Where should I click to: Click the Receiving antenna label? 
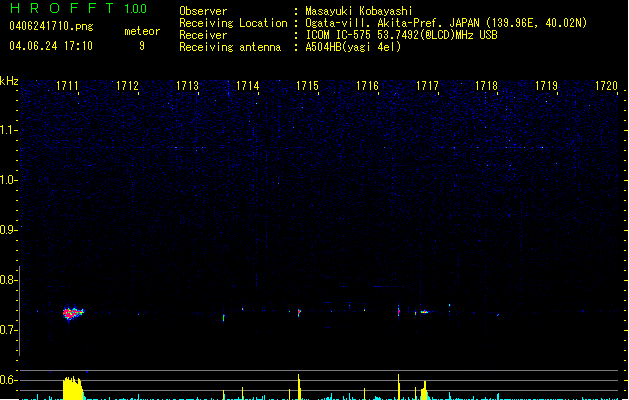coord(230,47)
